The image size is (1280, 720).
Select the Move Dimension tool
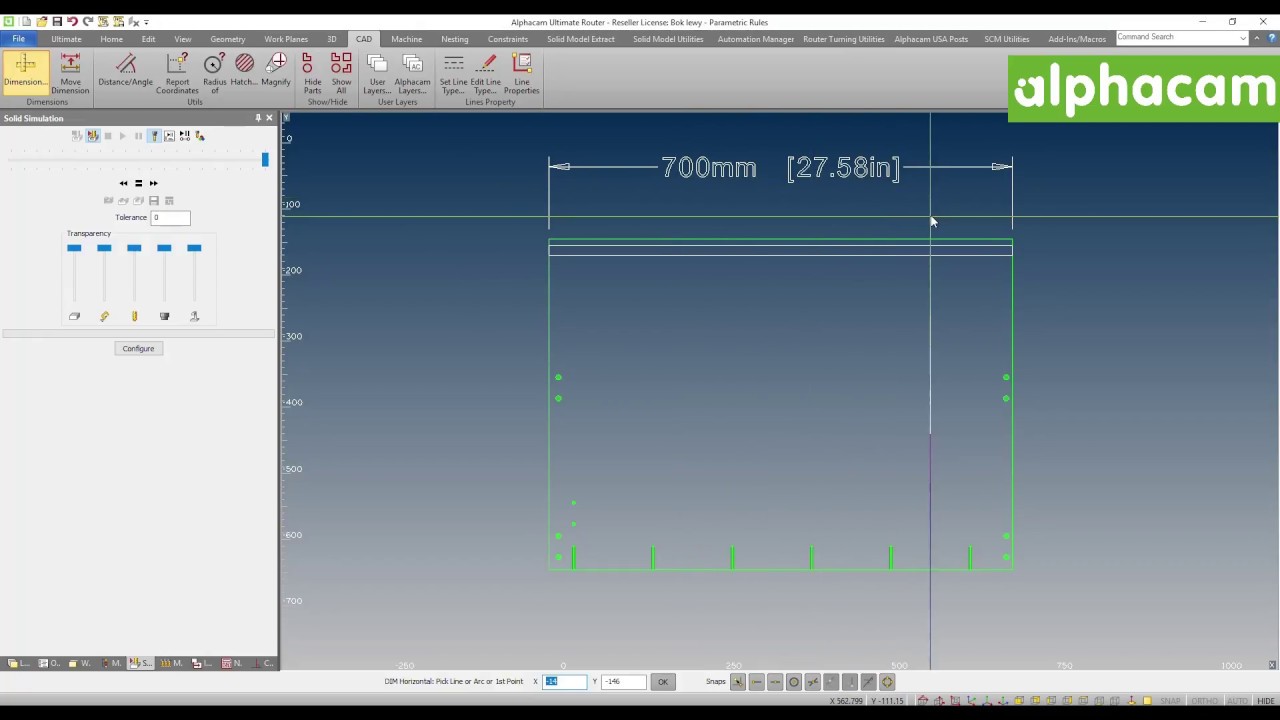tap(70, 73)
